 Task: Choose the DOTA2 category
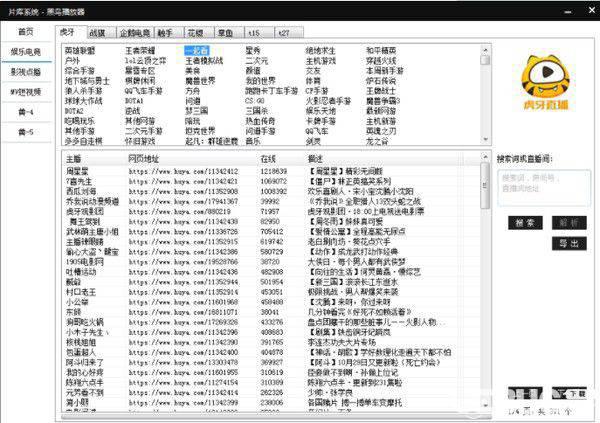click(x=74, y=111)
